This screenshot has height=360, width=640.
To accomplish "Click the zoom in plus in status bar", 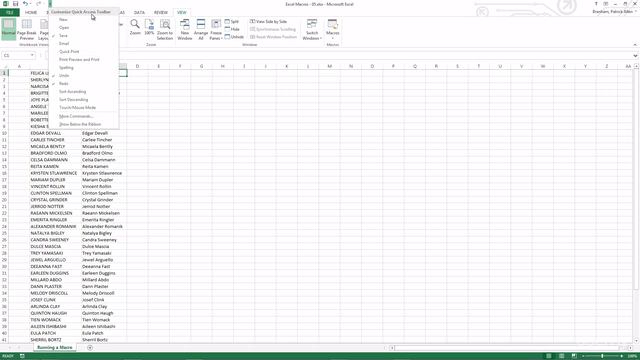I will 622,356.
